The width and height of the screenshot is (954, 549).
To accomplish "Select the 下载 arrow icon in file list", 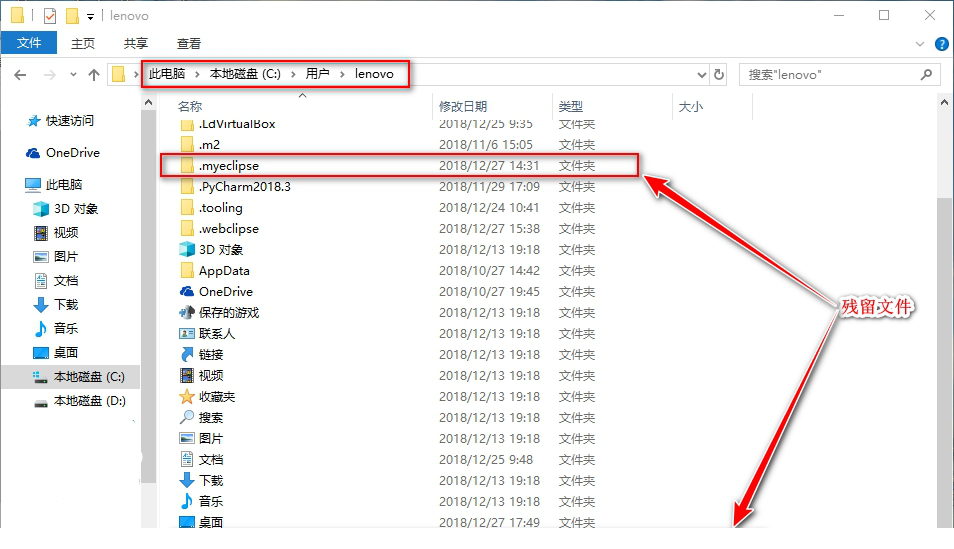I will pyautogui.click(x=187, y=480).
